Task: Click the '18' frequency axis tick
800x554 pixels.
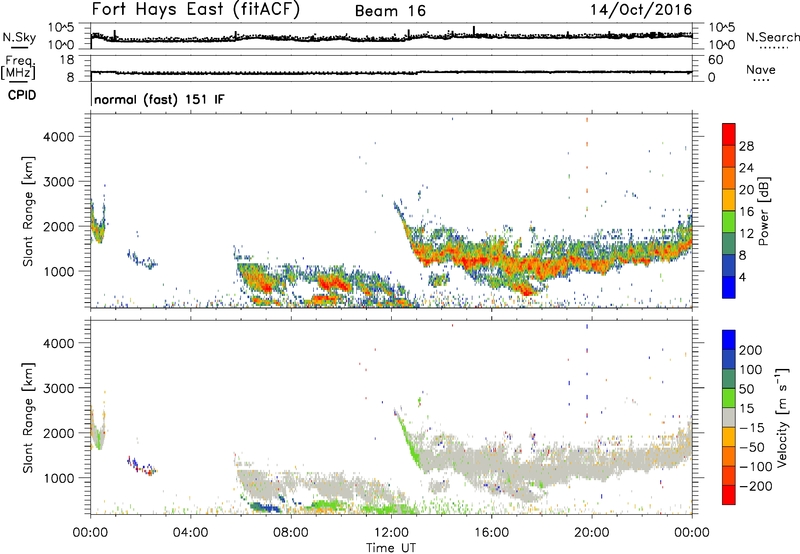Action: 67,60
